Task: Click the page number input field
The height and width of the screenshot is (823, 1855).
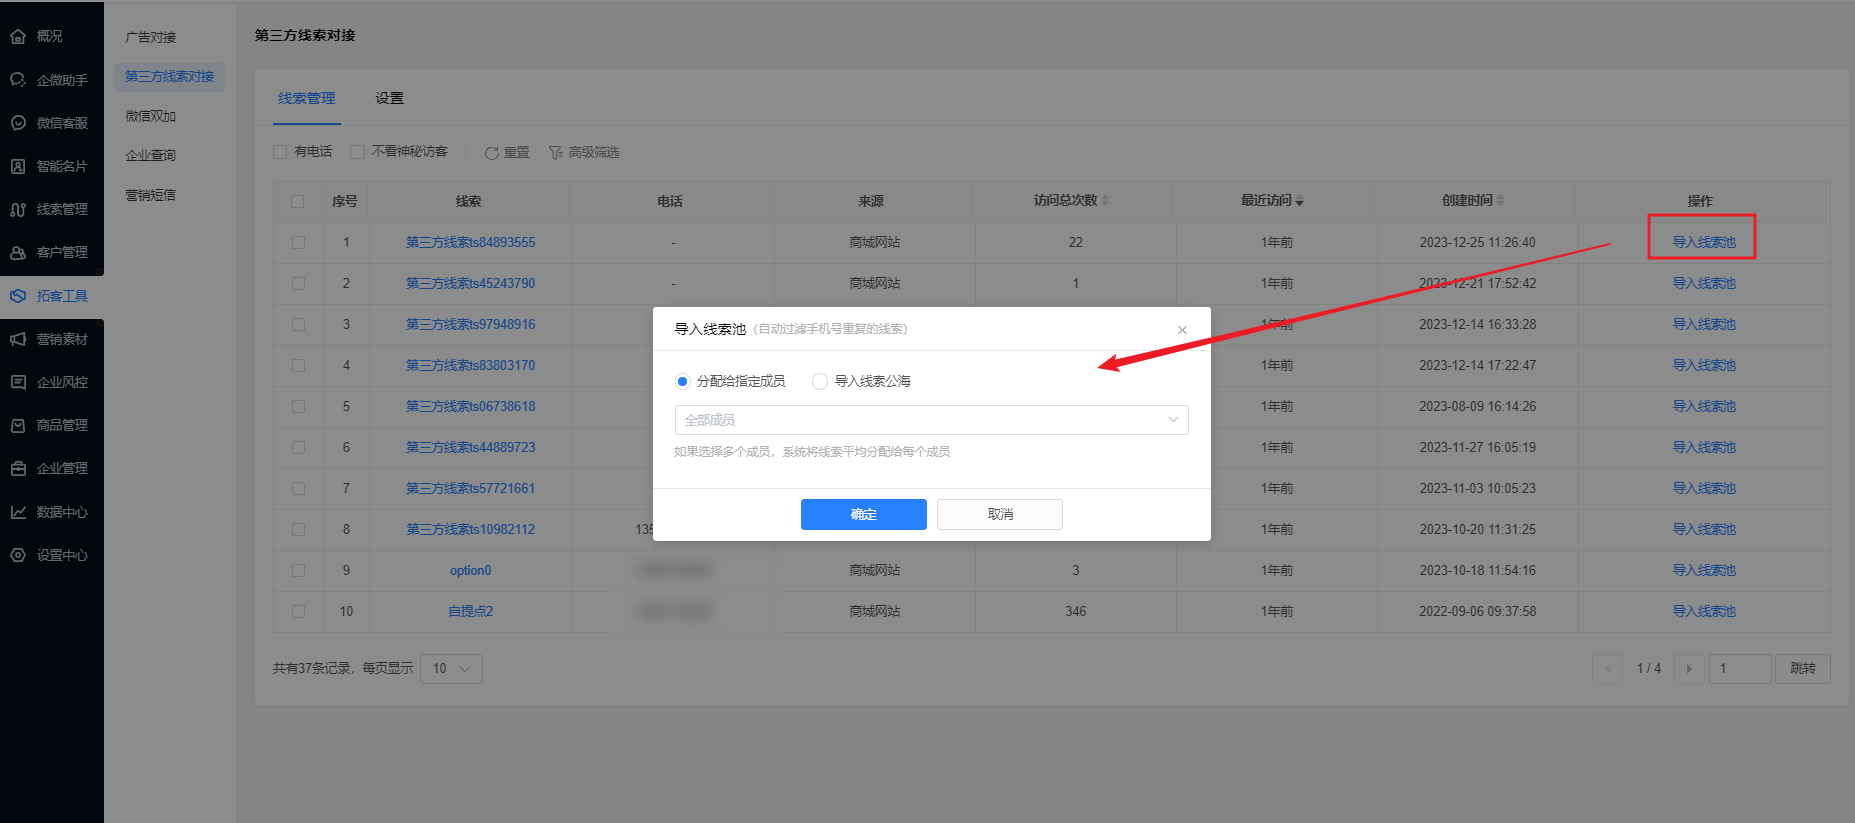Action: (x=1739, y=668)
